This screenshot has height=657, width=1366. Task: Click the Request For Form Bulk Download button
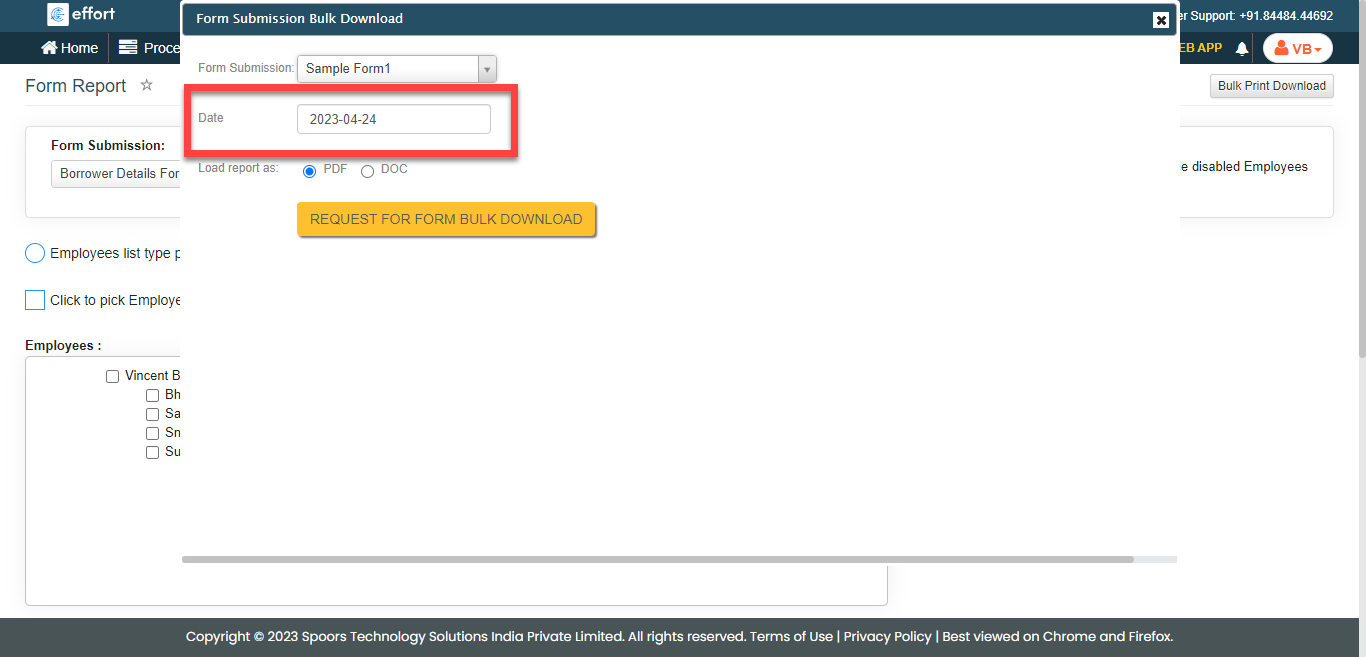(x=446, y=219)
